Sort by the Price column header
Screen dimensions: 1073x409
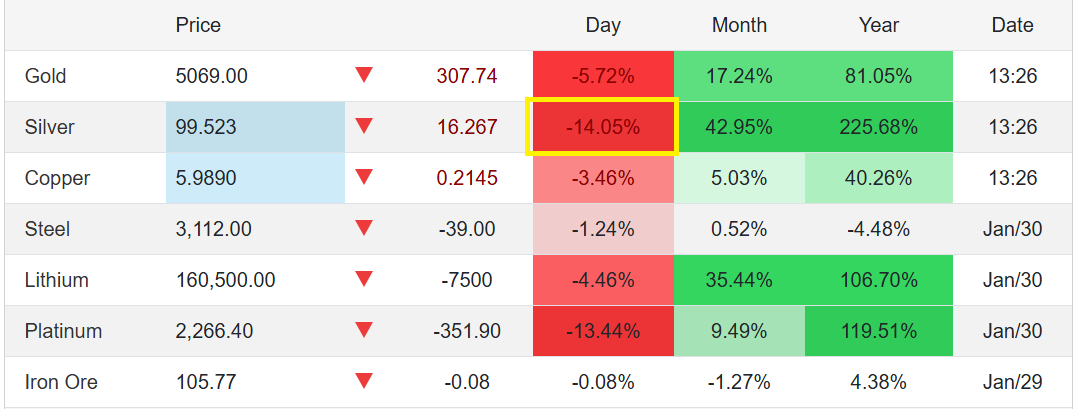point(198,25)
